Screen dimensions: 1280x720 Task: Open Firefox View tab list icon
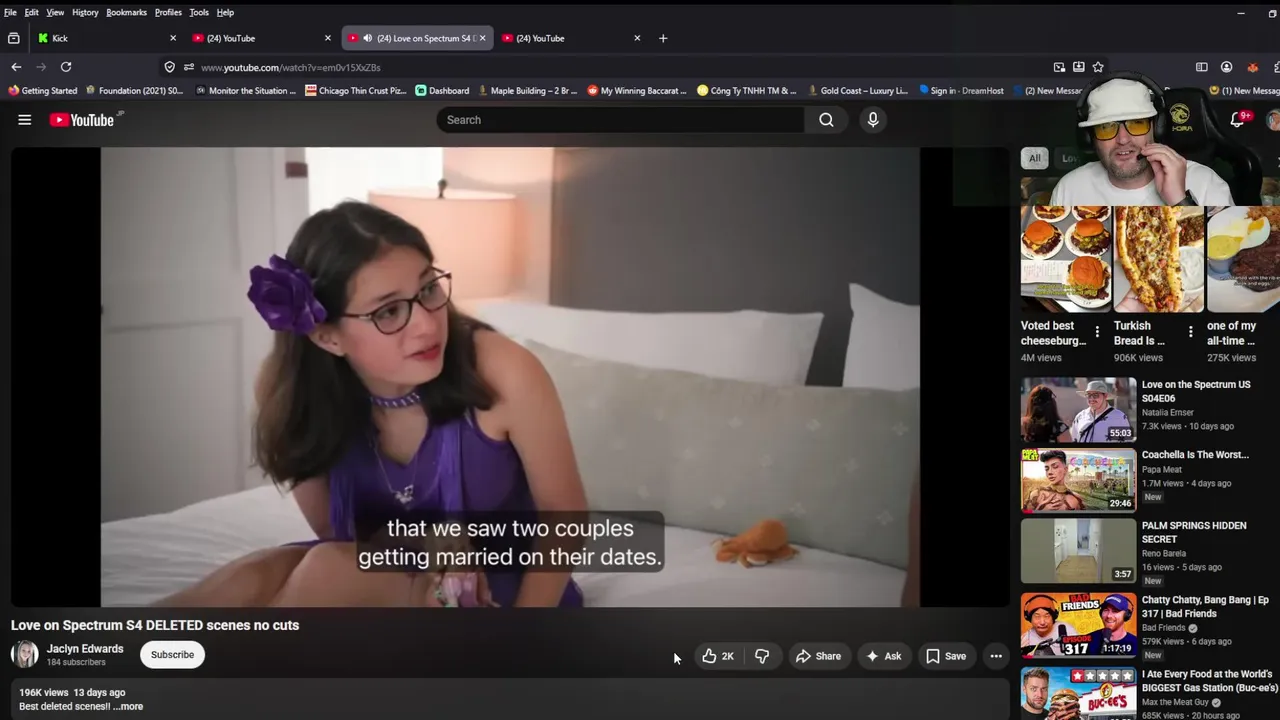13,38
